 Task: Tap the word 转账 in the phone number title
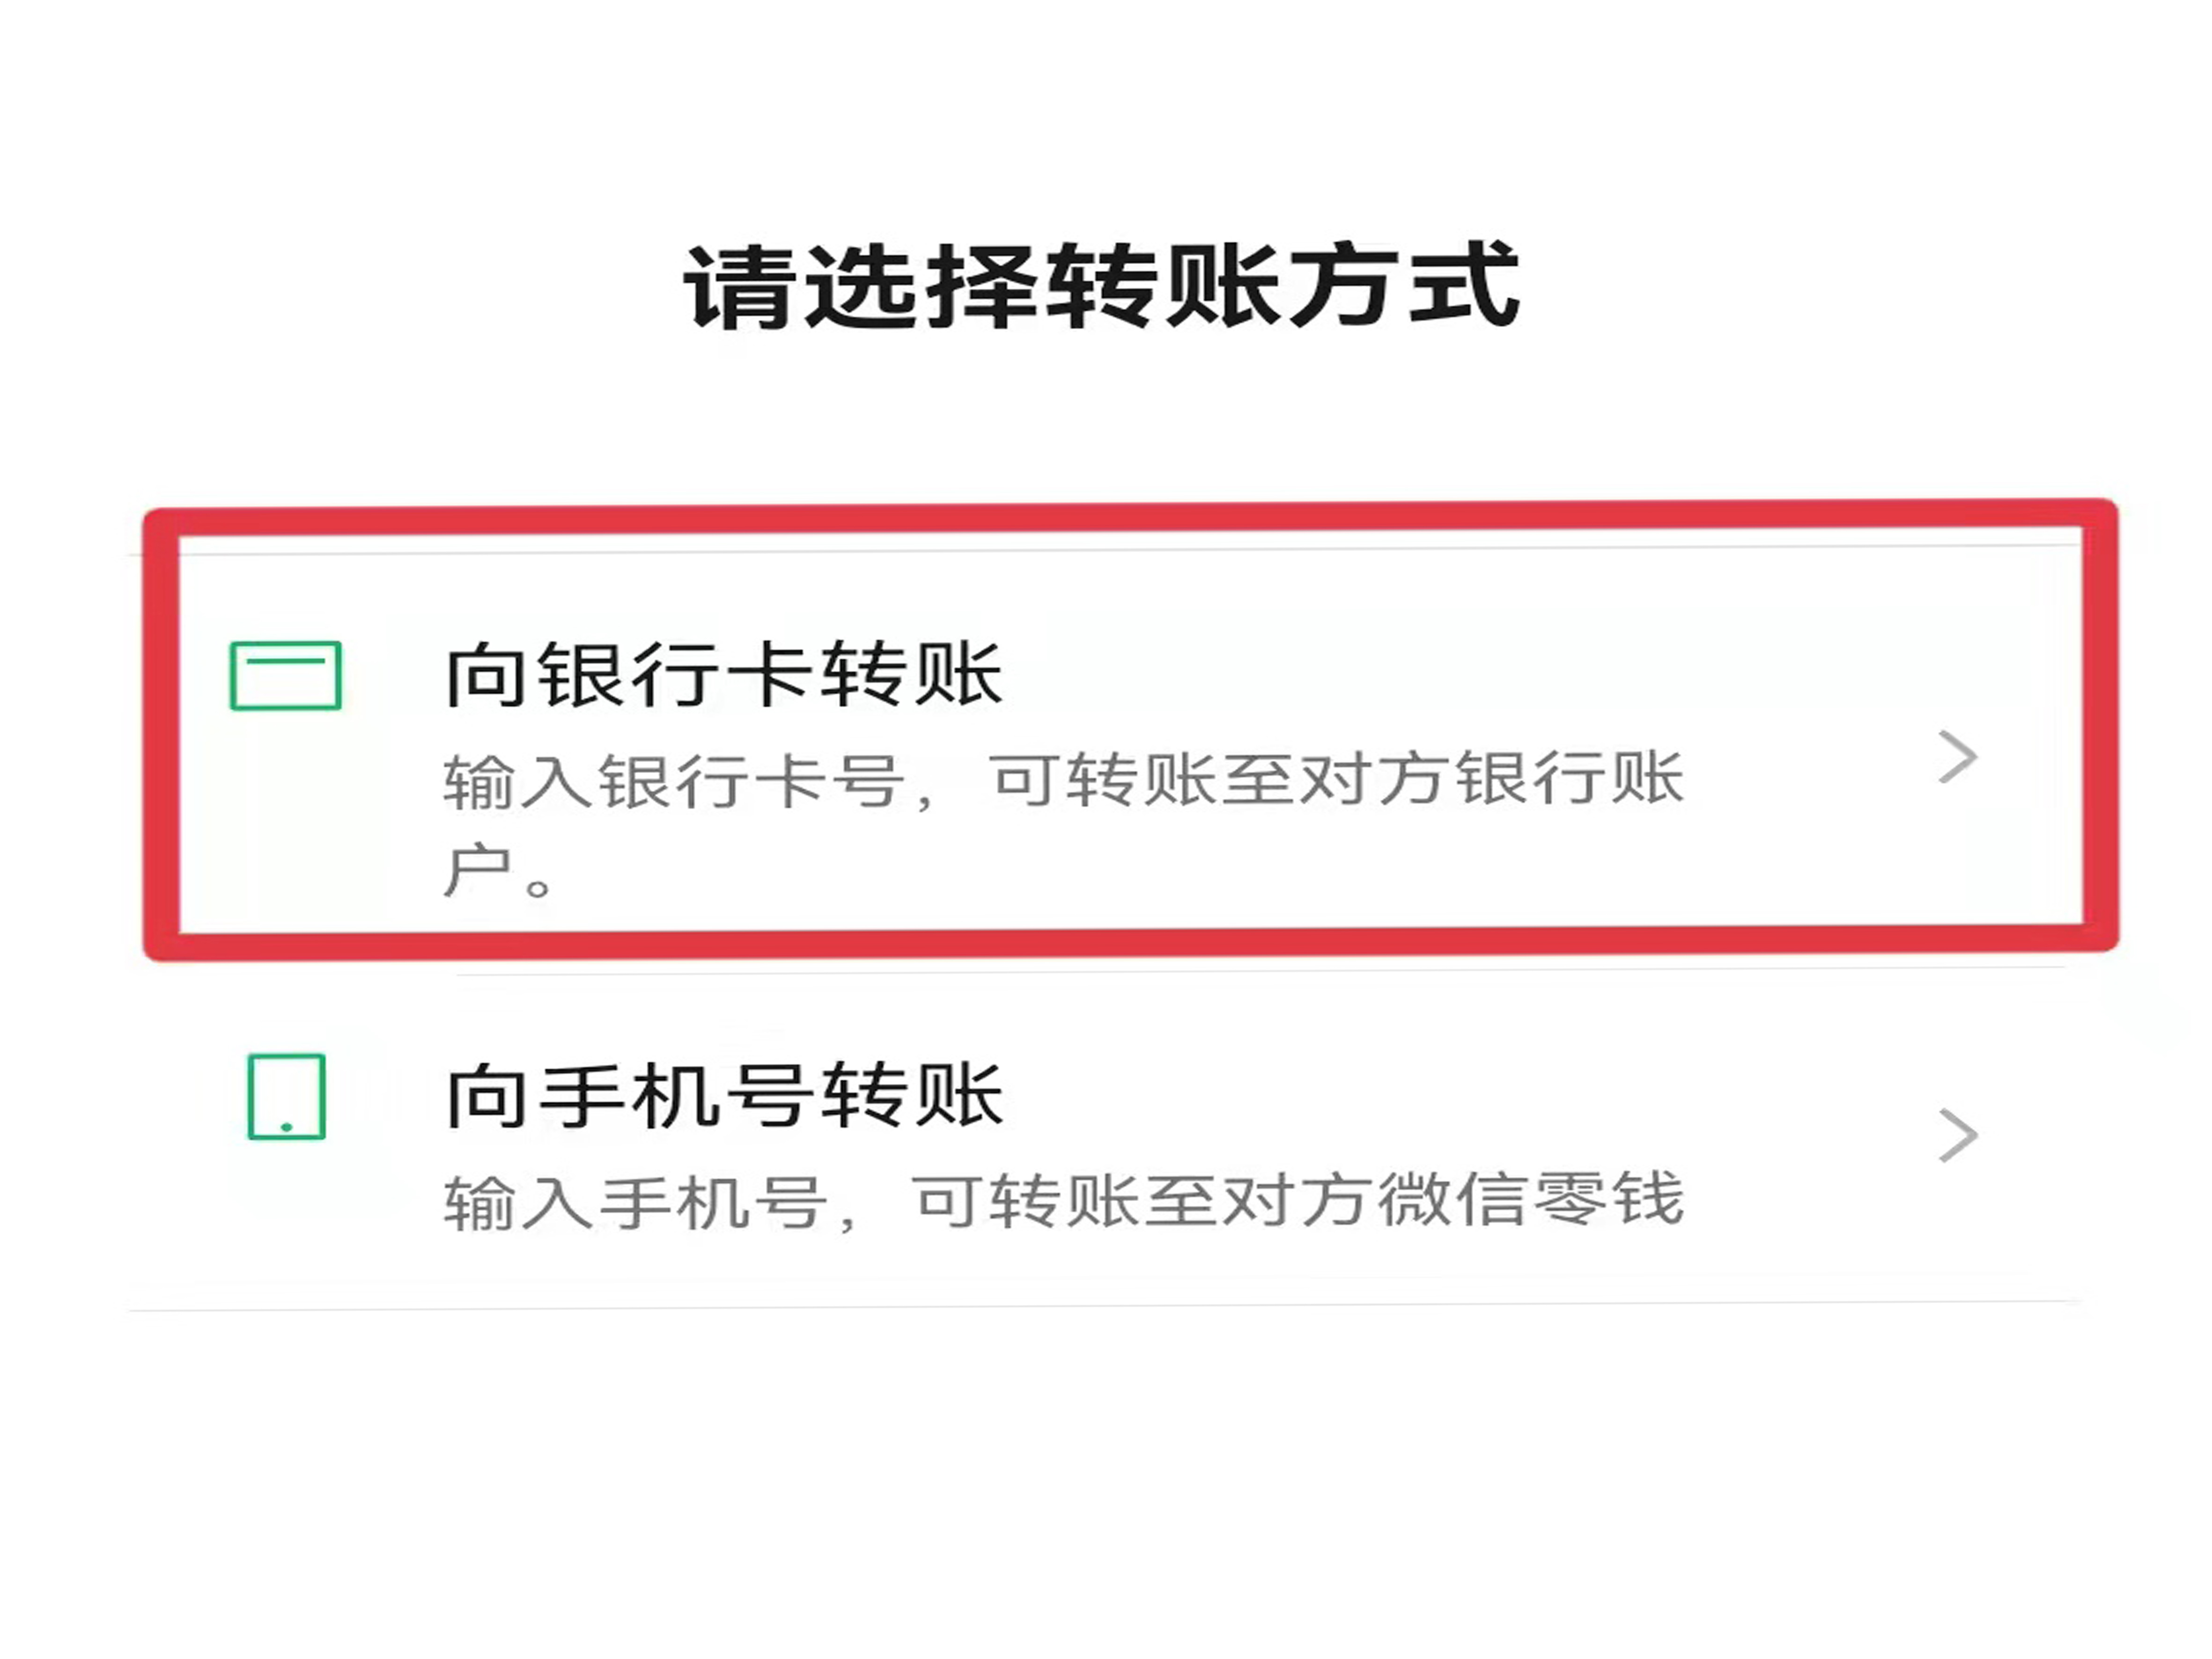point(910,1096)
